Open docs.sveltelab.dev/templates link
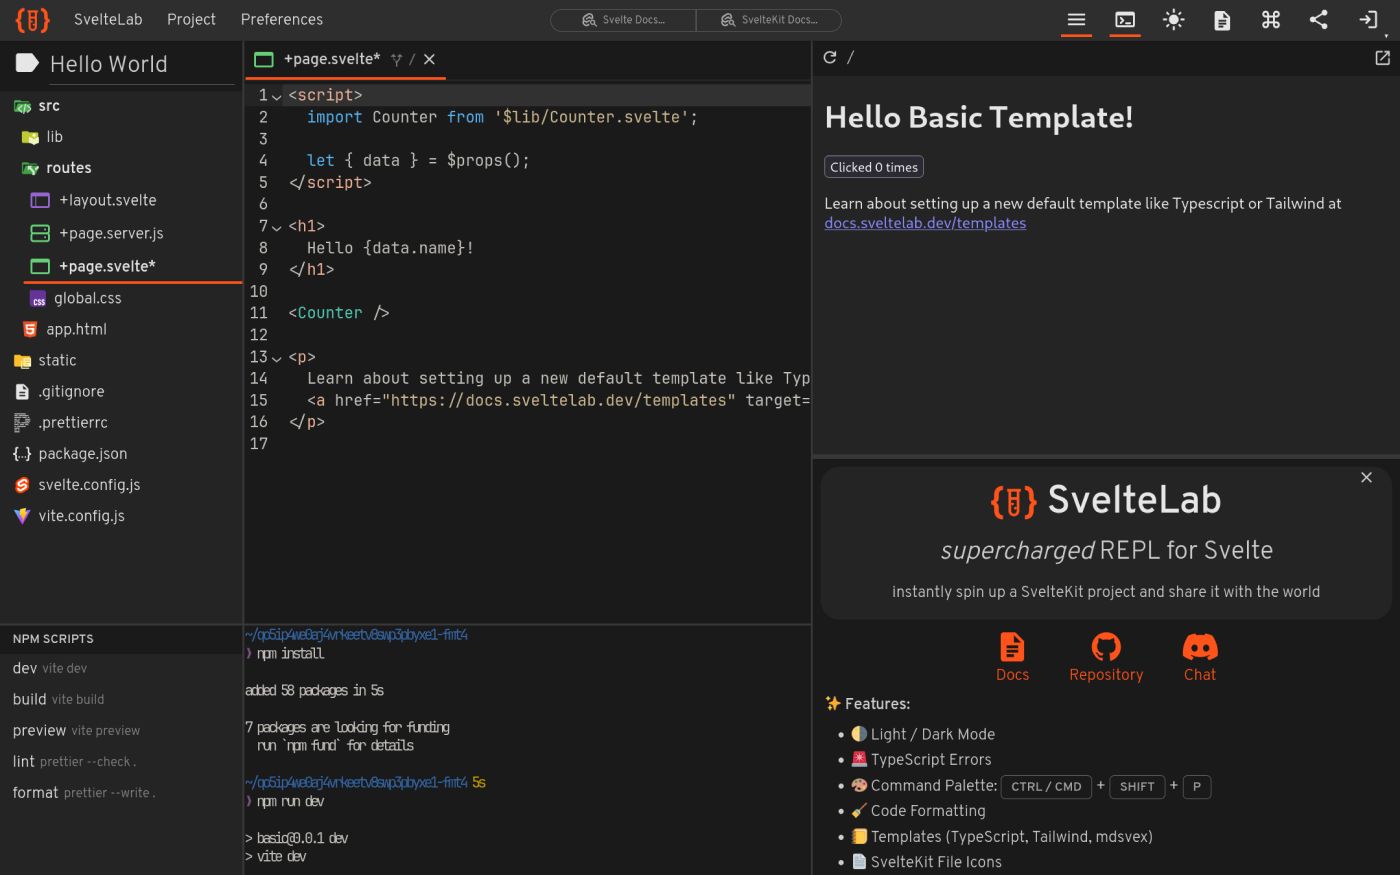Image resolution: width=1400 pixels, height=875 pixels. click(x=925, y=223)
